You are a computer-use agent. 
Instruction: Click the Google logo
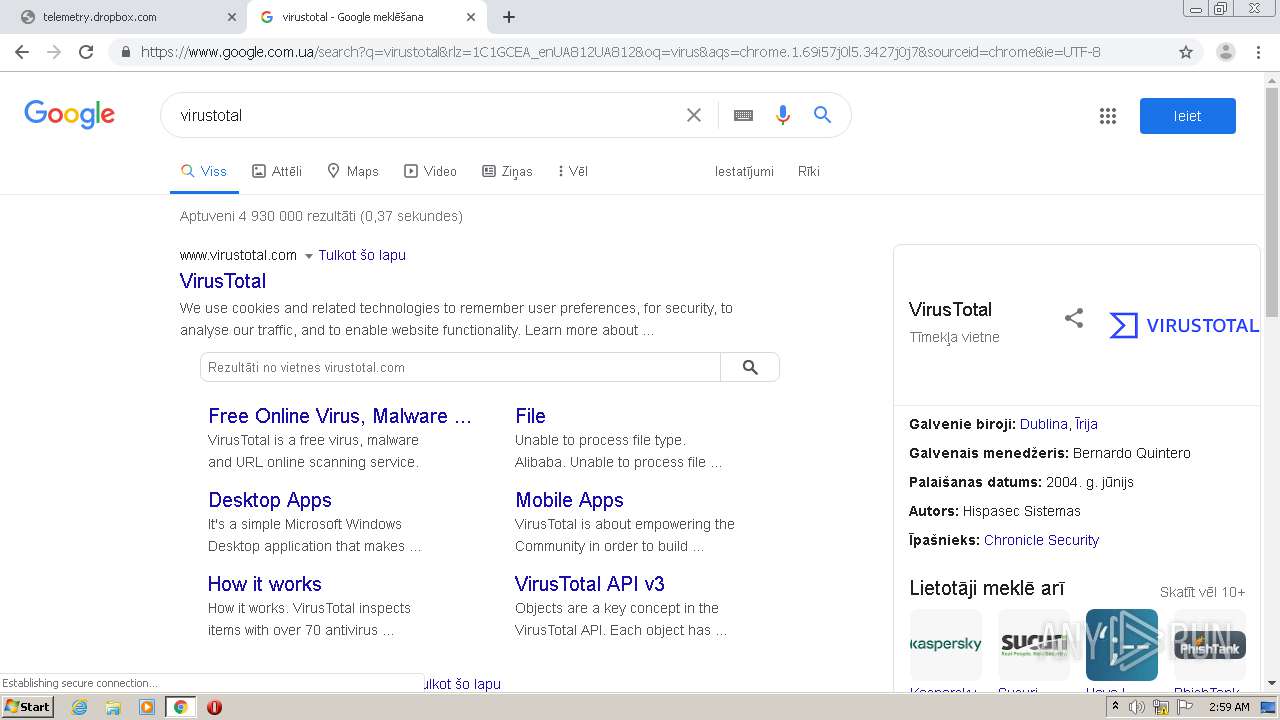click(70, 114)
